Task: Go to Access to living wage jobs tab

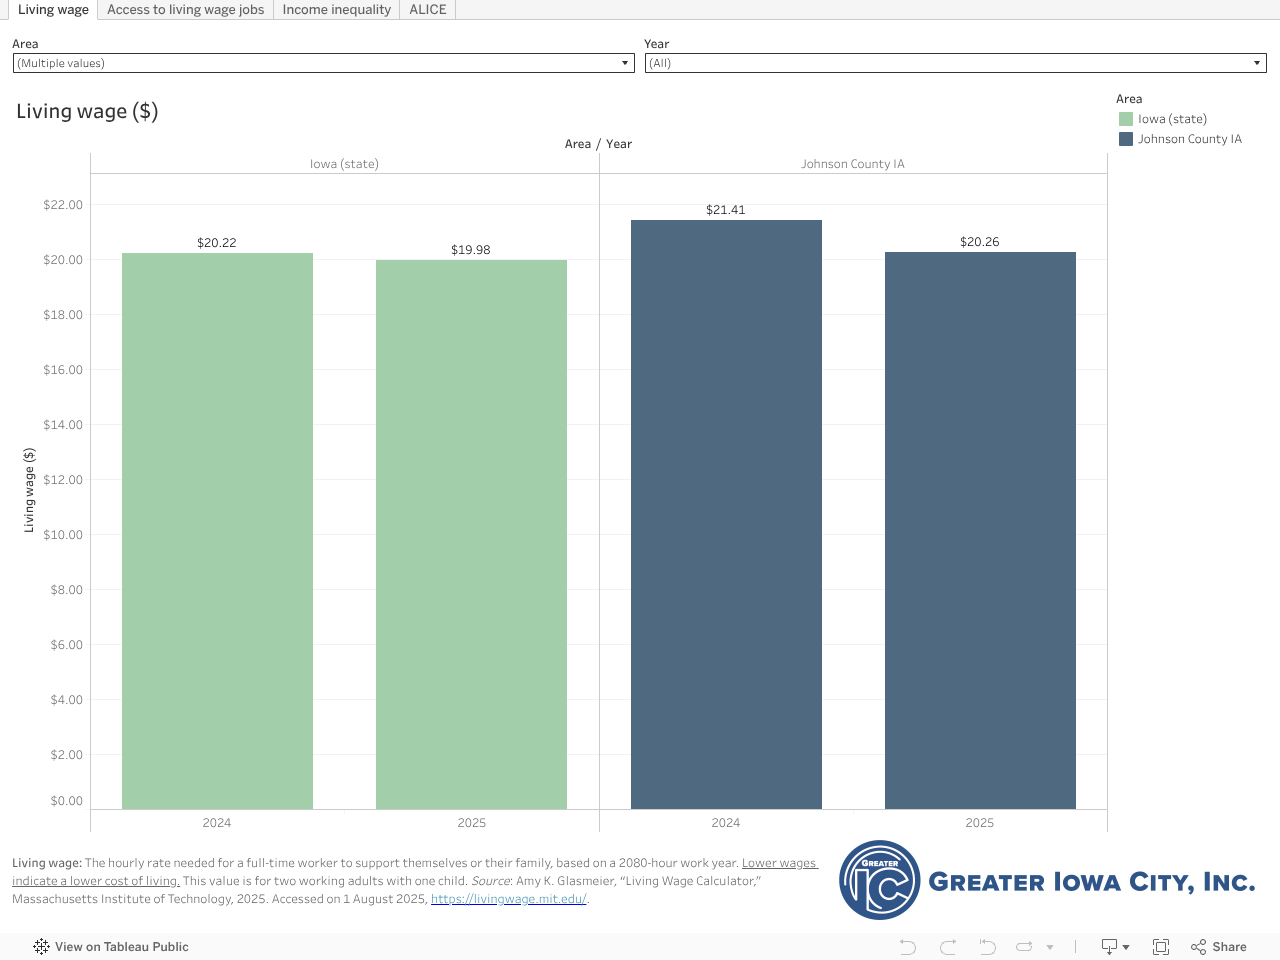Action: [x=185, y=10]
